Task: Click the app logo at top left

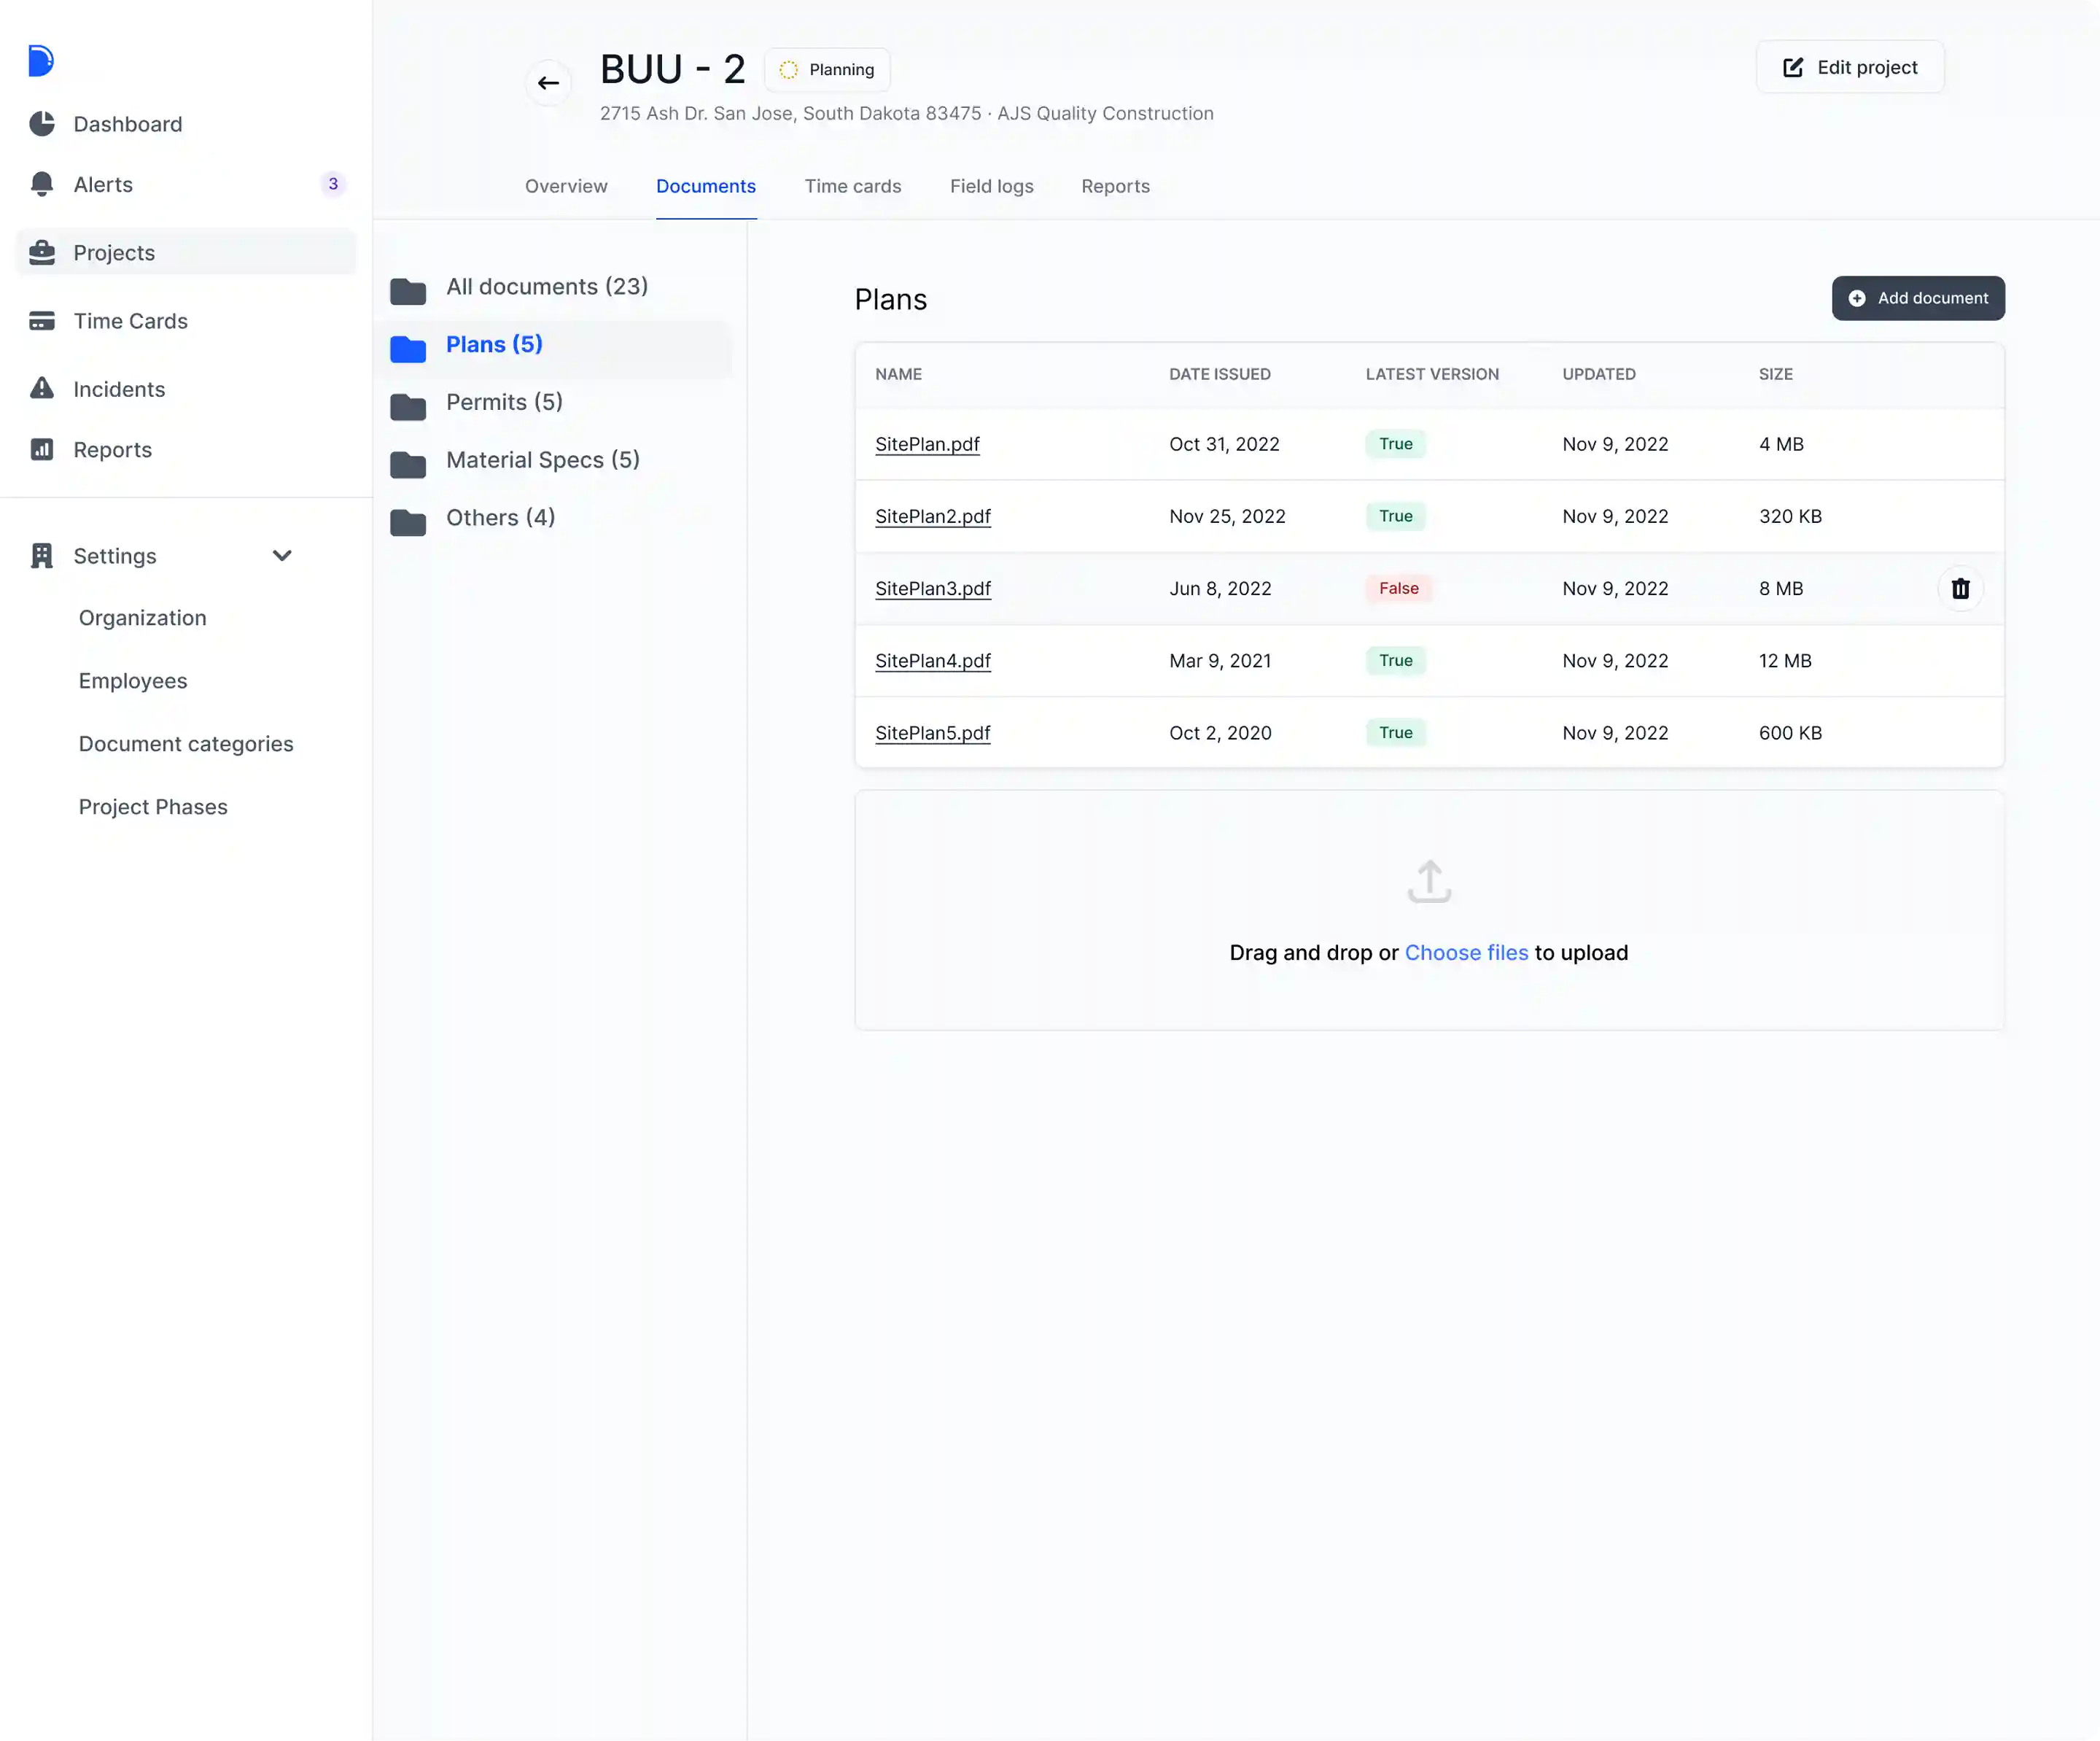Action: (x=40, y=61)
